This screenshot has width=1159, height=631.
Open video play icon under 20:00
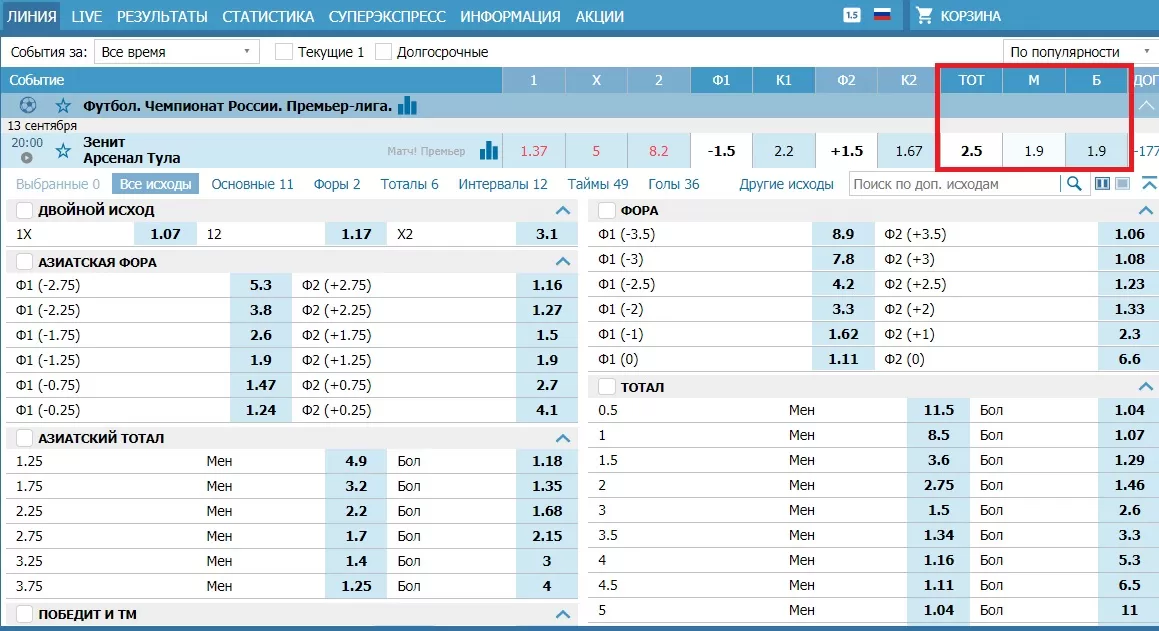tap(27, 158)
